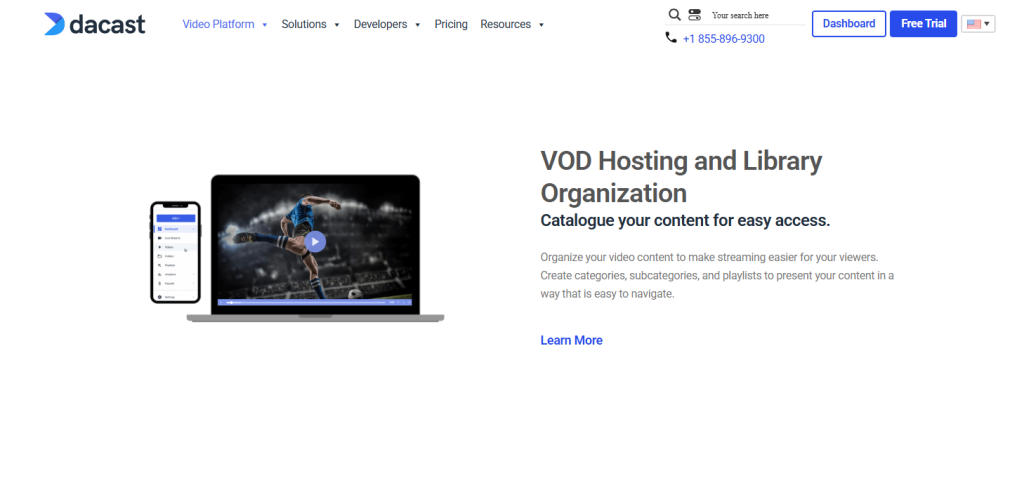Follow the Learn More link
The height and width of the screenshot is (492, 1024).
pyautogui.click(x=571, y=340)
